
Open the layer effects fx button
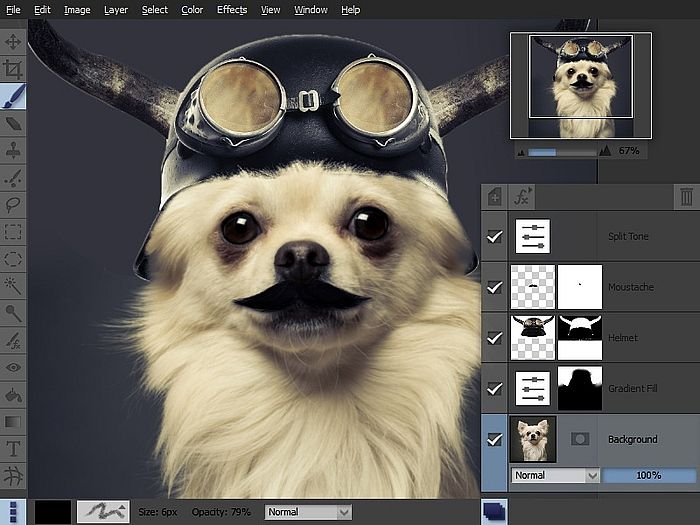[522, 197]
